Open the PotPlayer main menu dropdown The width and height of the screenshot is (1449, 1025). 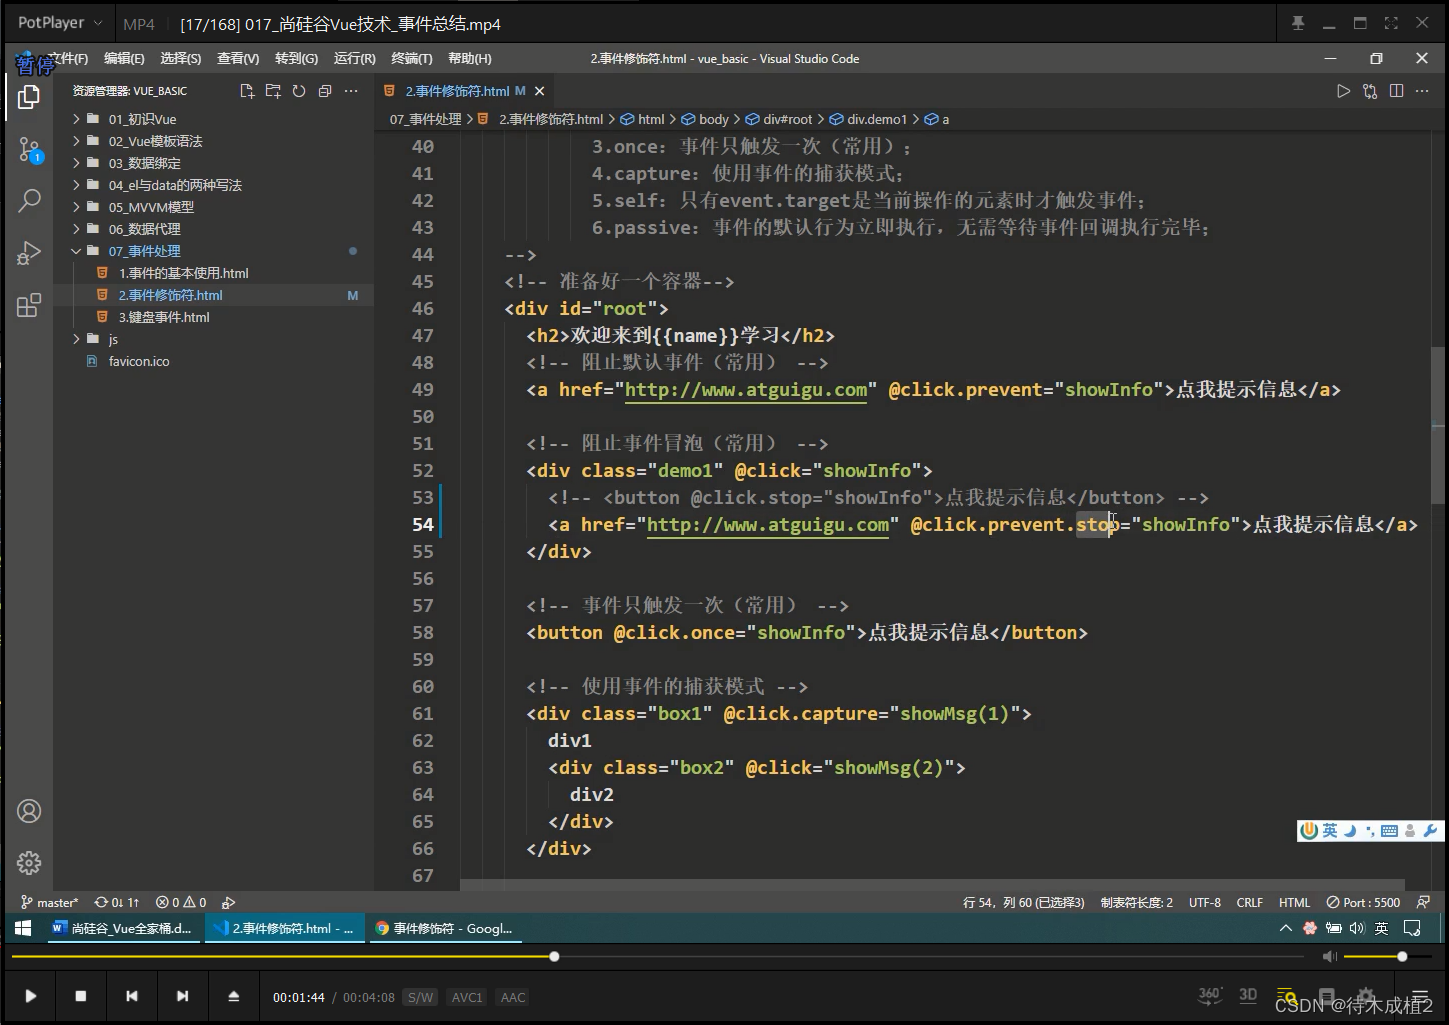(60, 22)
